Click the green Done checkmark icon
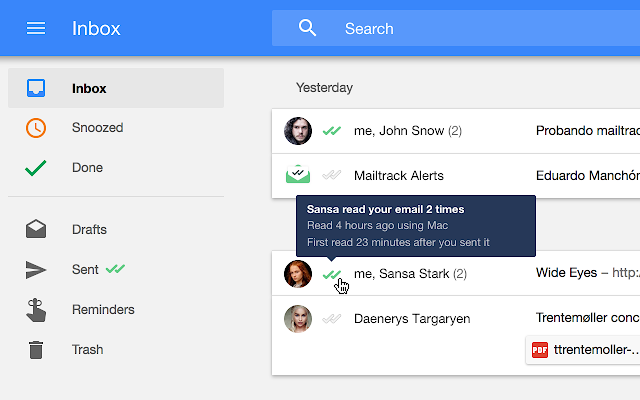640x400 pixels. pos(36,168)
